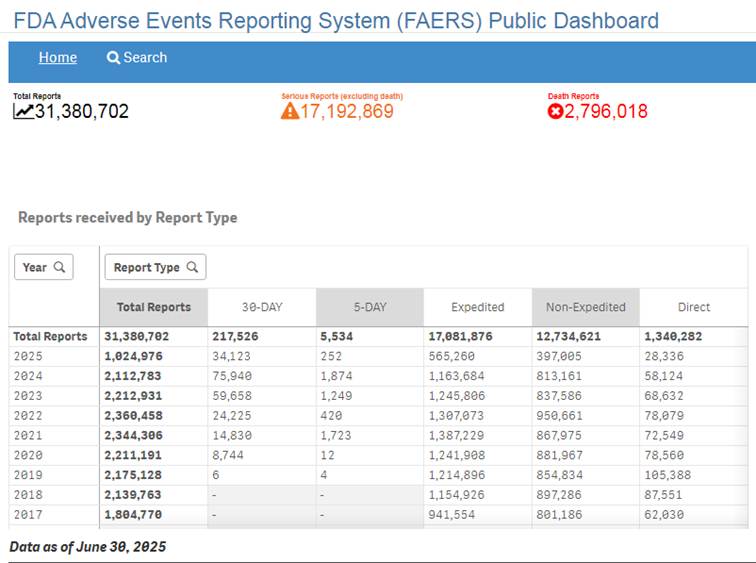Click the Total Reports value 31,380,702

point(82,111)
